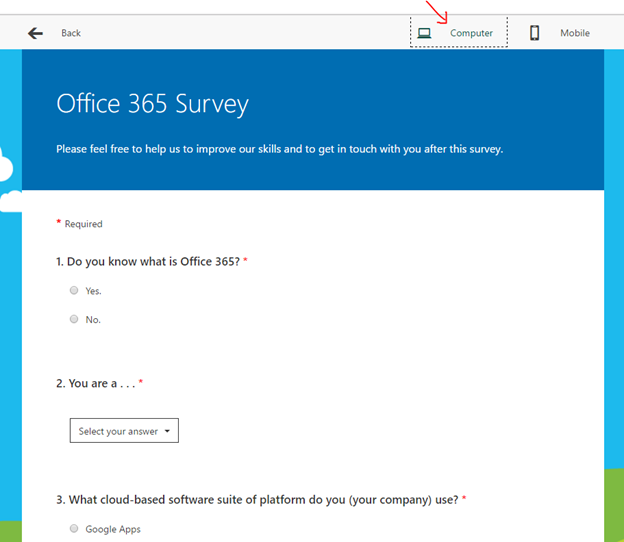
Task: Click question 2 'You are a . . .' heading
Action: click(99, 383)
